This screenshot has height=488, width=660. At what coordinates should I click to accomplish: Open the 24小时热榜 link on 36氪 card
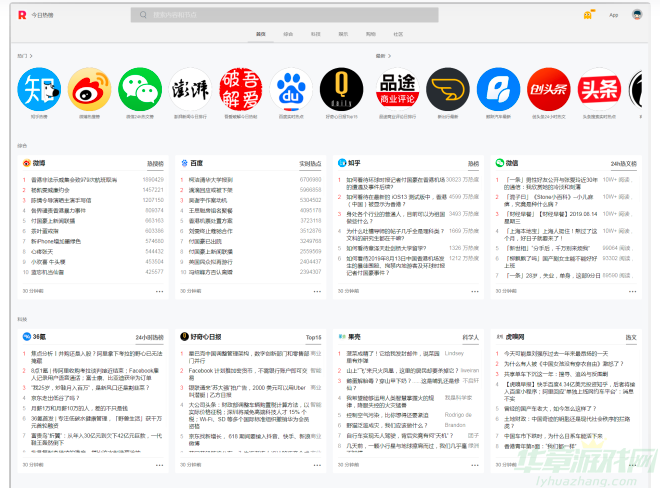coord(149,337)
